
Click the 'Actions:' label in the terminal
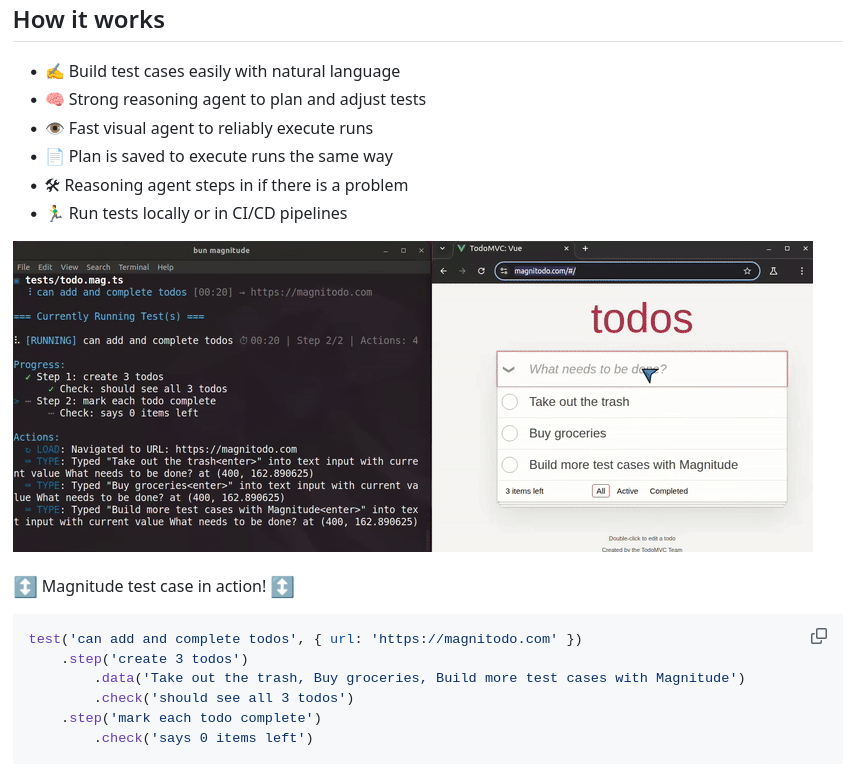(37, 437)
